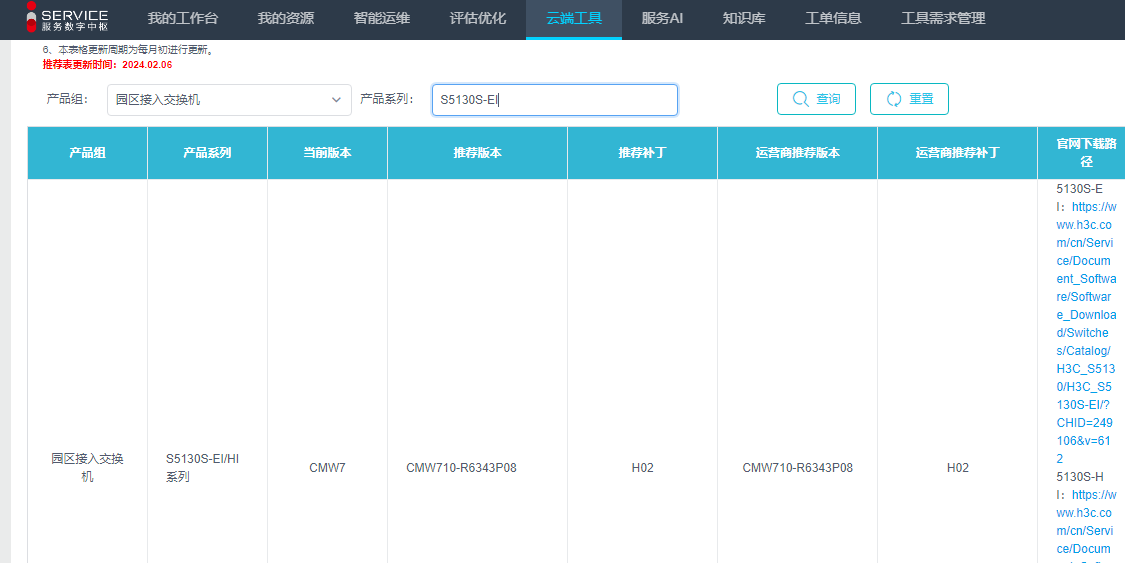The width and height of the screenshot is (1125, 563).
Task: Click the 推荐版本 column header
Action: tap(477, 153)
